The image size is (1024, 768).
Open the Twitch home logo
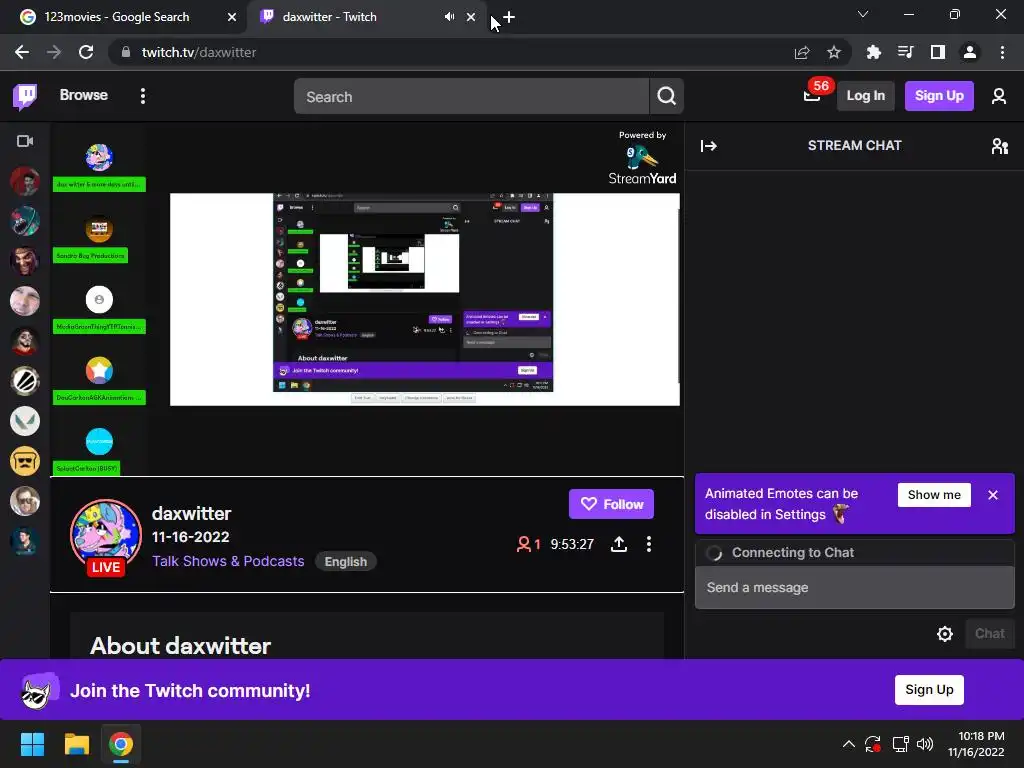tap(25, 97)
